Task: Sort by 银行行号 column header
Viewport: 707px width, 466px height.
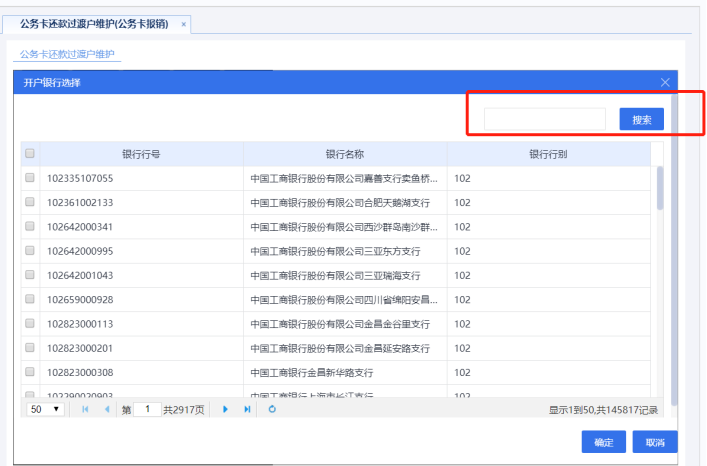Action: coord(141,154)
